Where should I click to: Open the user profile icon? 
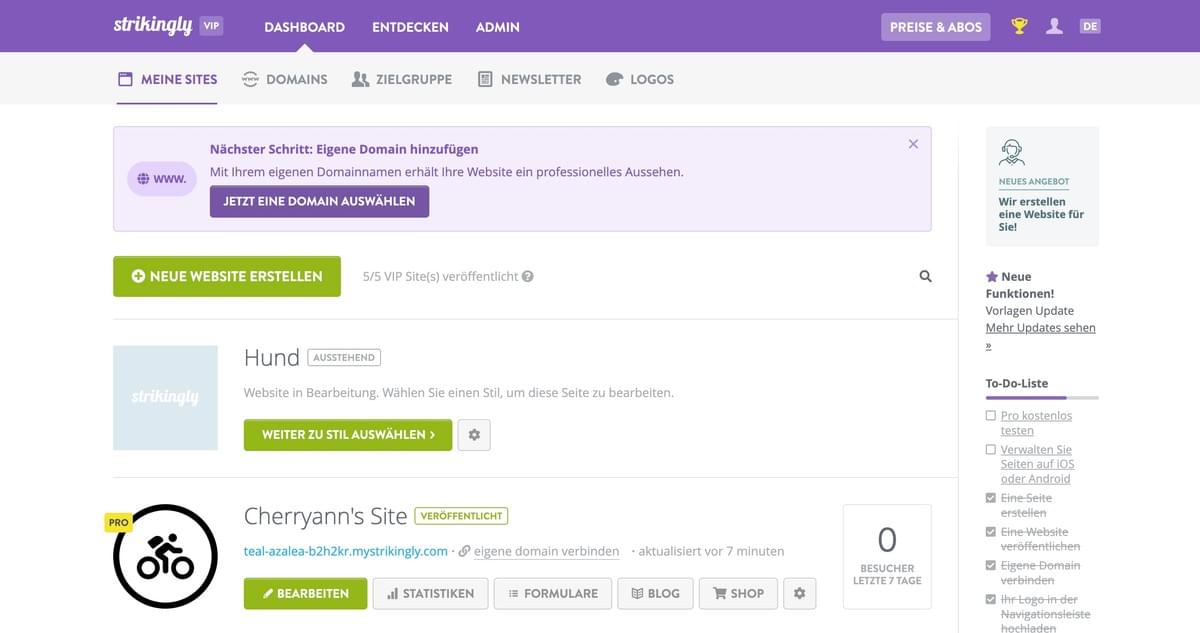click(1054, 27)
